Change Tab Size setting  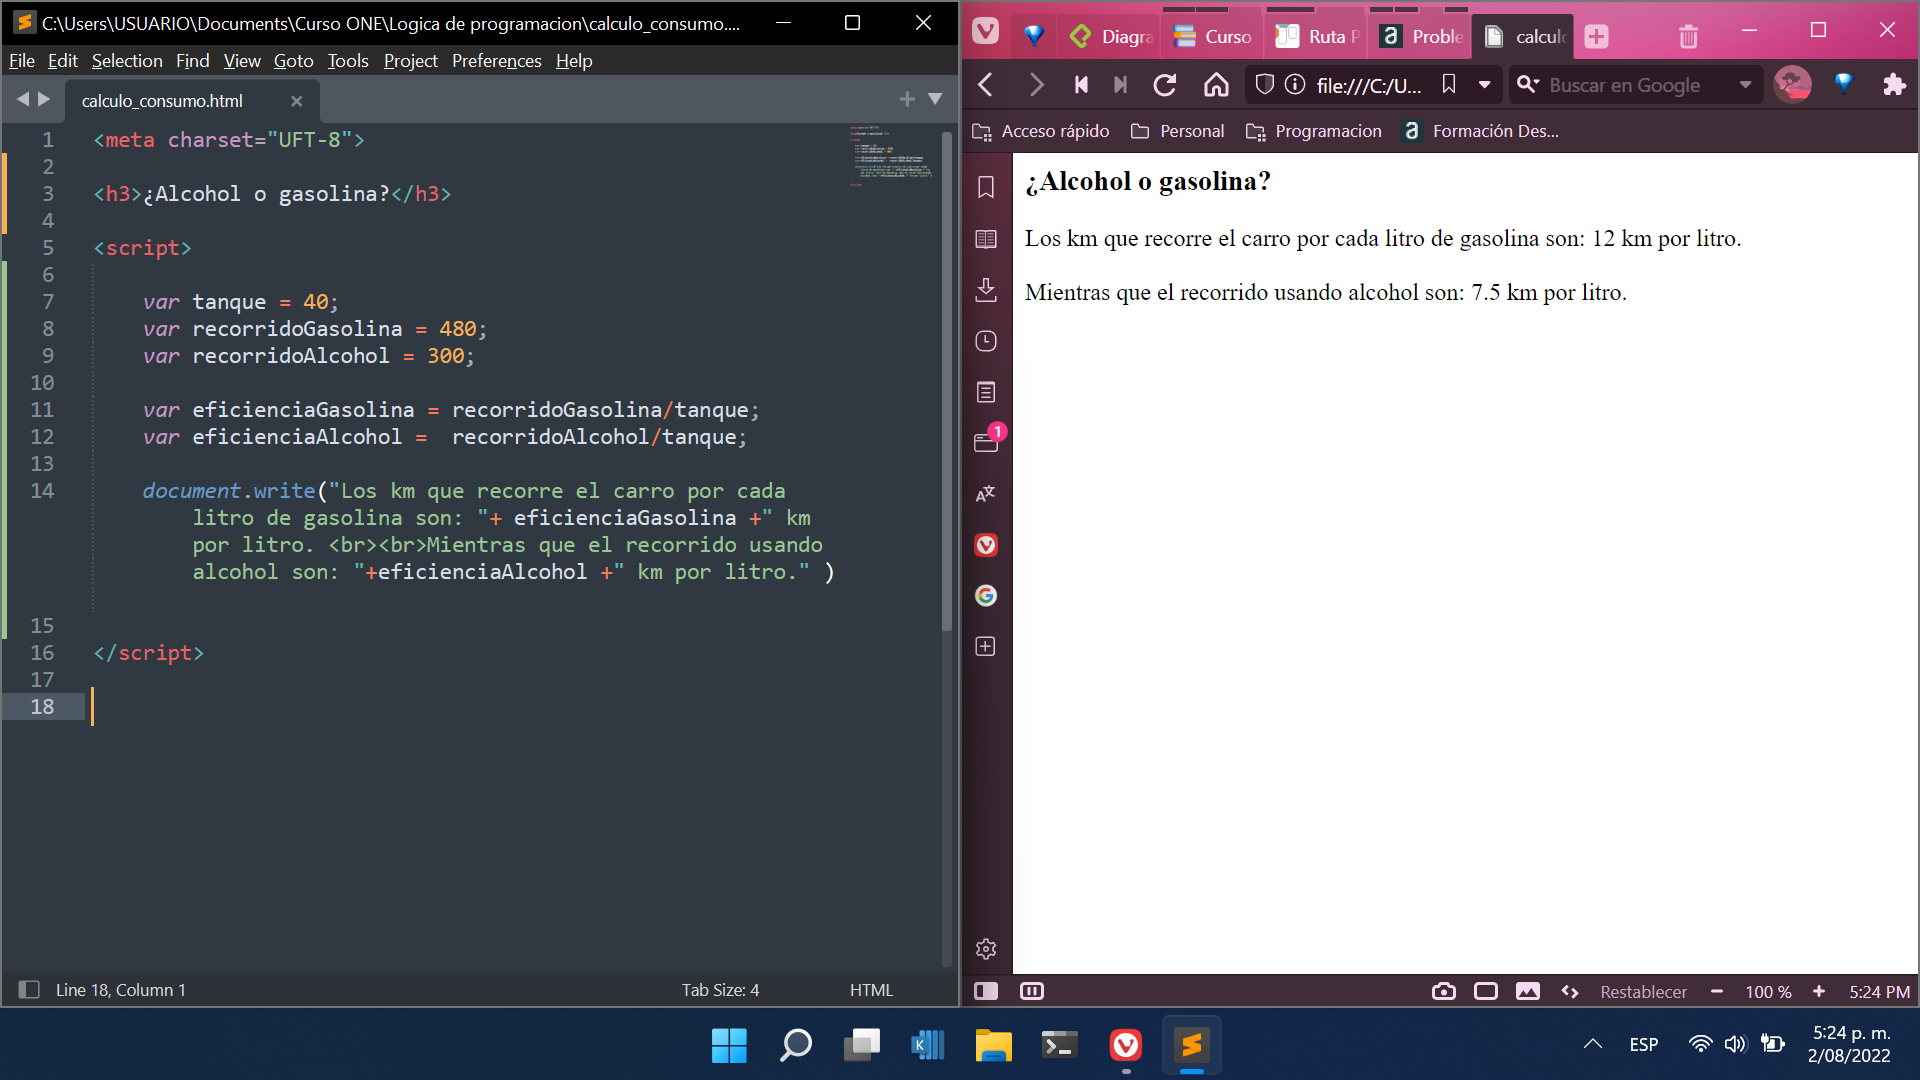point(720,990)
